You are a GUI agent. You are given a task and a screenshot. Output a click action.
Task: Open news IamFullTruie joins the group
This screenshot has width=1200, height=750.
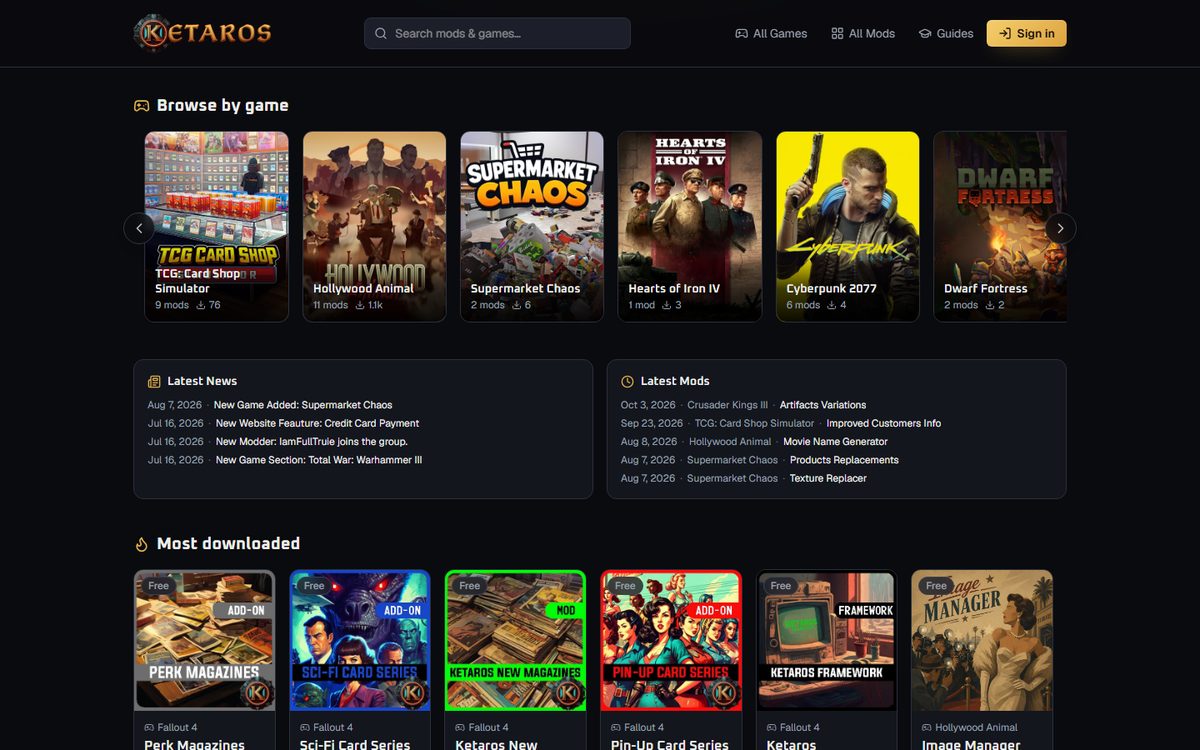[x=312, y=441]
